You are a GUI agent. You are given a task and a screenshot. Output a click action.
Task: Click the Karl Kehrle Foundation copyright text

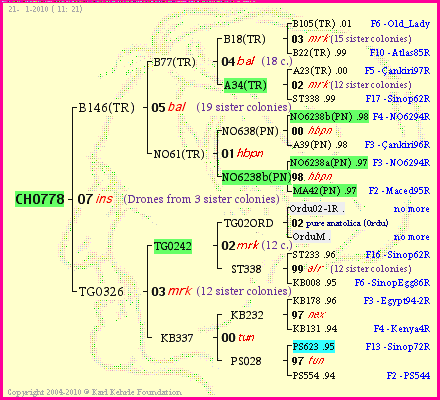95,392
